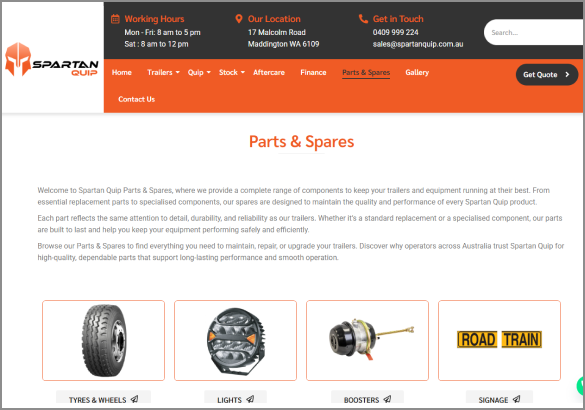Screen dimensions: 585x410
Task: Expand the Trailers dropdown menu
Action: coord(163,72)
